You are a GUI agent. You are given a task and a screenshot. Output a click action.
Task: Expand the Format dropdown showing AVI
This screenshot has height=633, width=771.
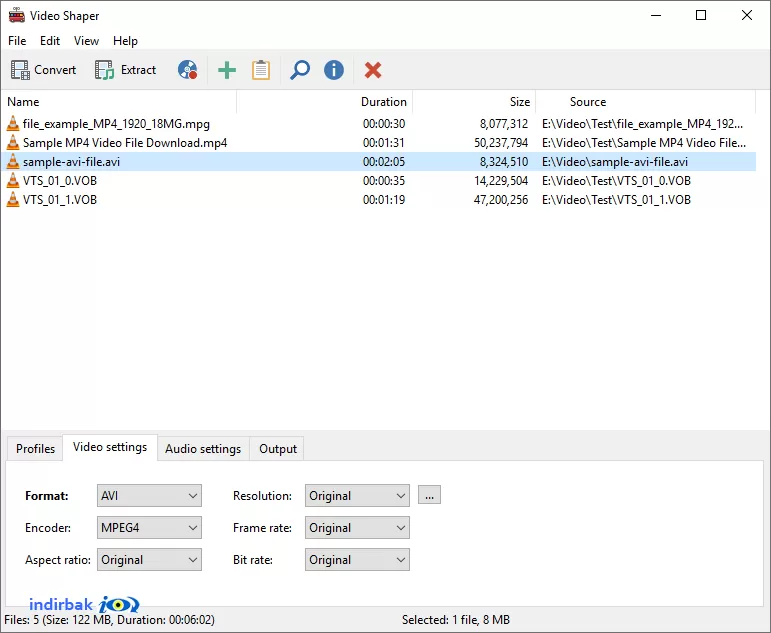[149, 496]
